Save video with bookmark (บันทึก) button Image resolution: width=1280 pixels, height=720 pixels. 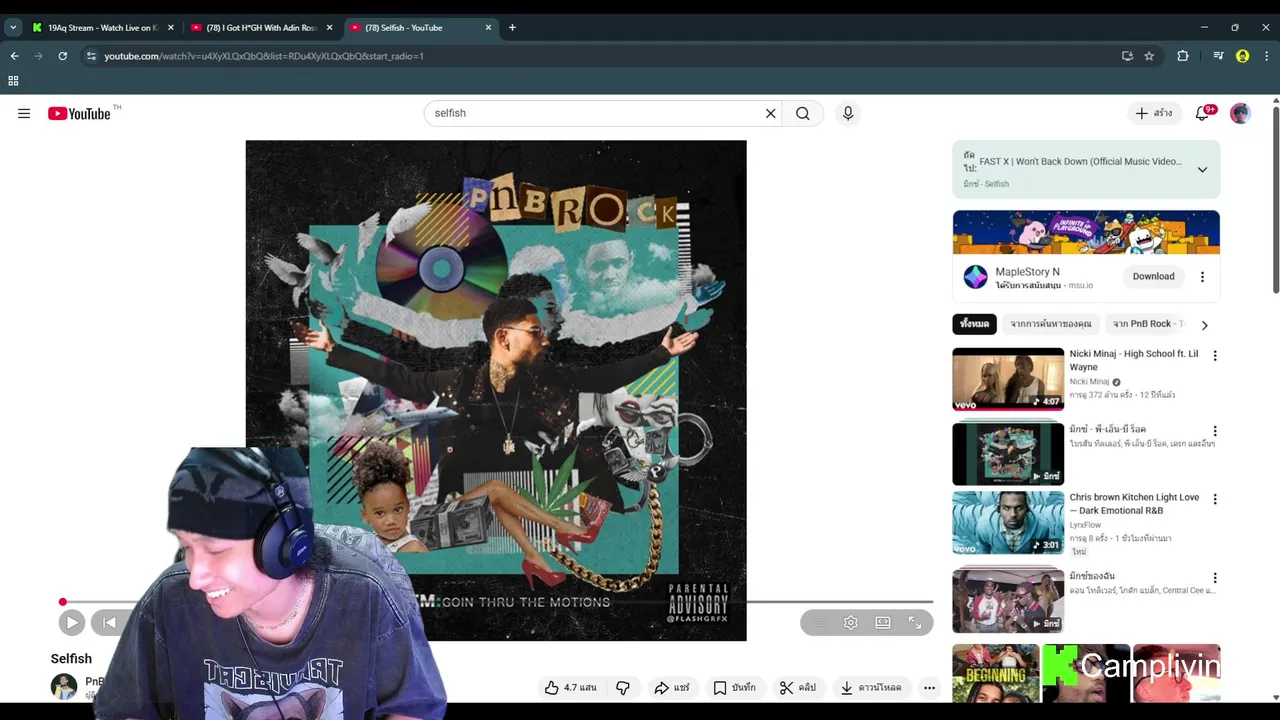click(735, 687)
